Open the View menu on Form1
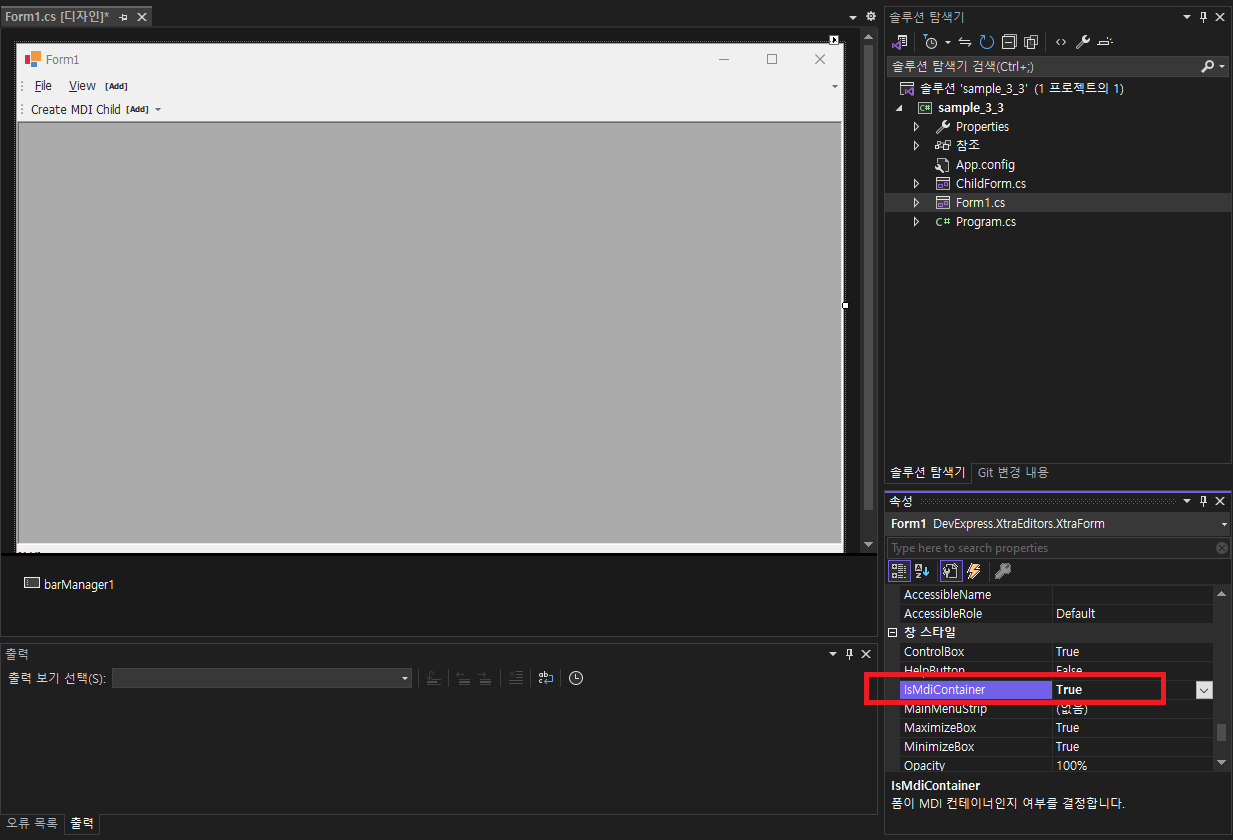This screenshot has height=840, width=1233. [x=82, y=86]
